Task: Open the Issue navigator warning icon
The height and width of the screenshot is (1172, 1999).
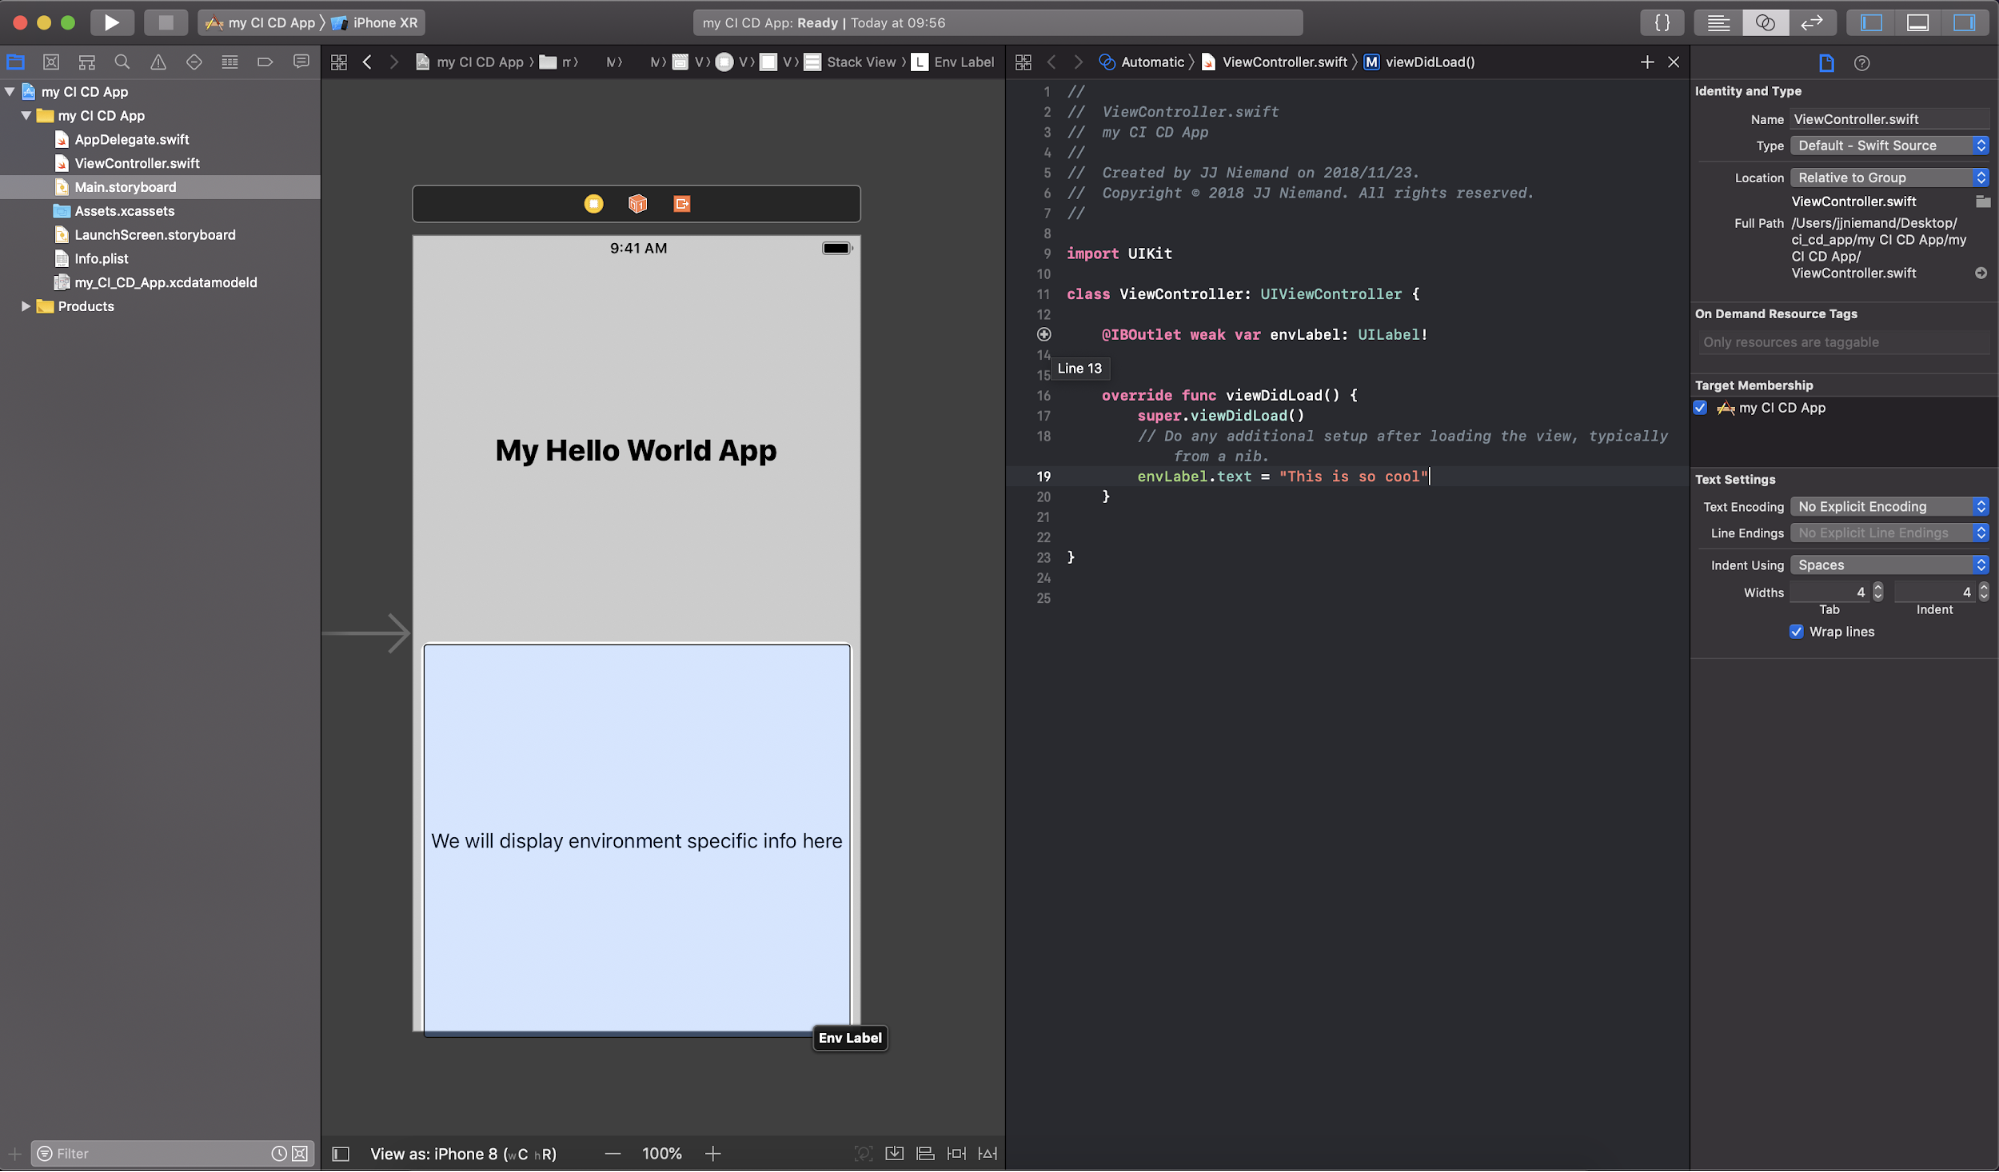Action: click(x=158, y=62)
